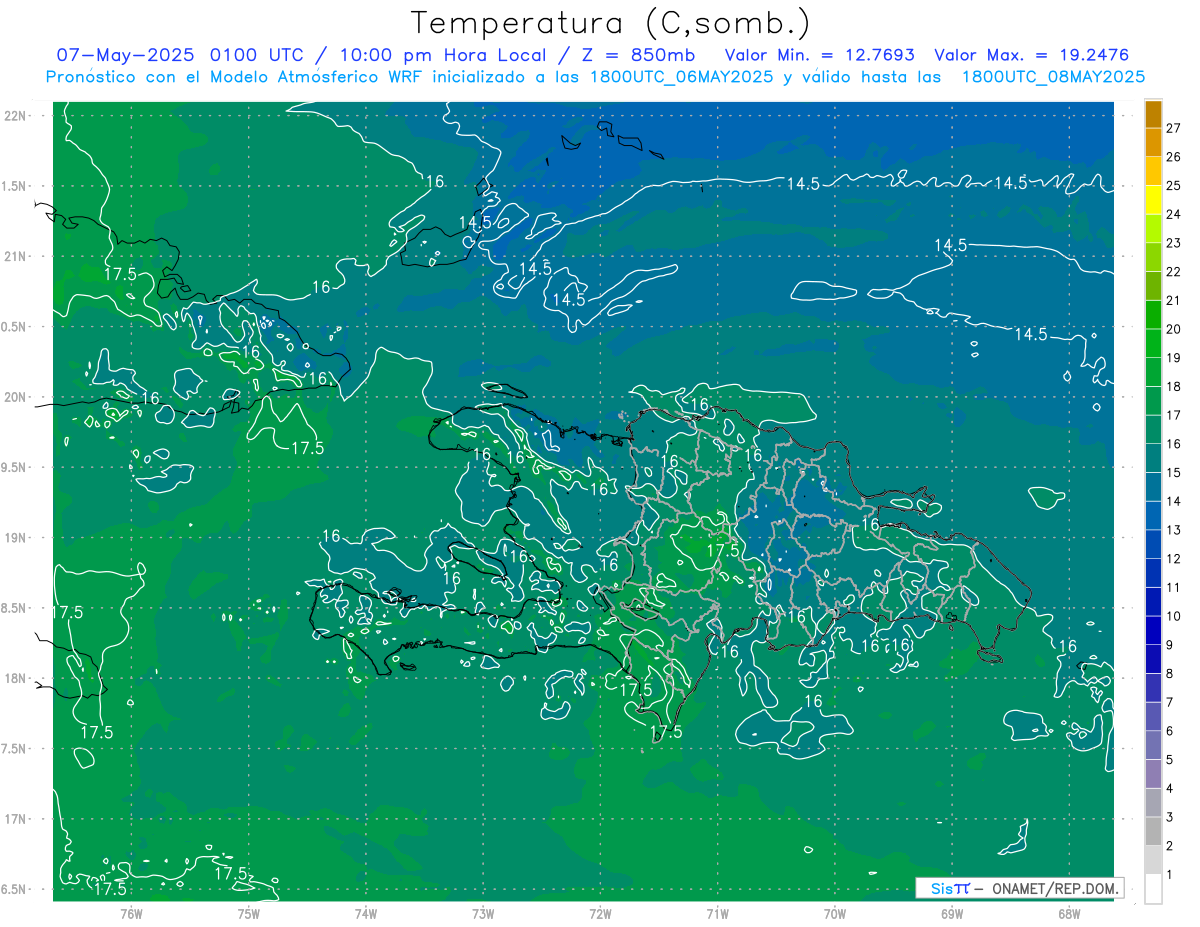
Task: Select the "Valor Max. = 19.2476" text
Action: 1031,55
